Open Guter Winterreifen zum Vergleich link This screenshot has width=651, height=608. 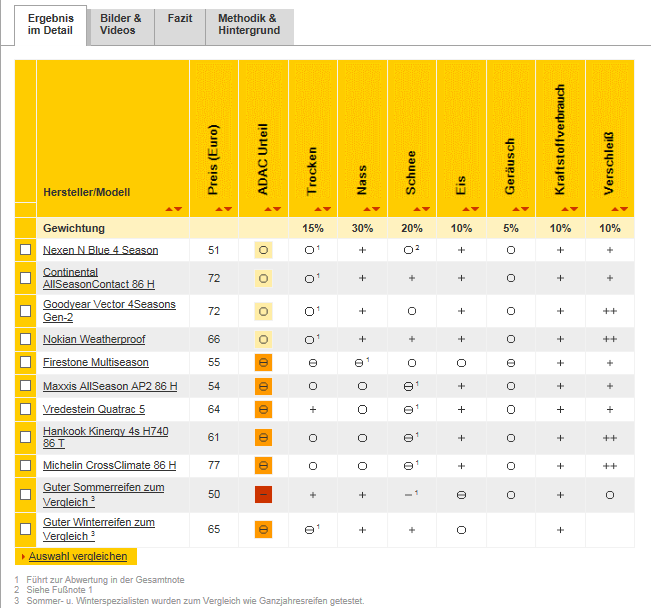pyautogui.click(x=99, y=529)
